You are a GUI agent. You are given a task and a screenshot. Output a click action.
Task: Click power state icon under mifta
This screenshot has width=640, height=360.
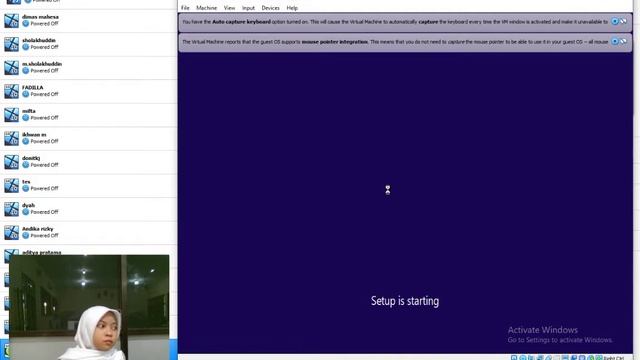[26, 118]
